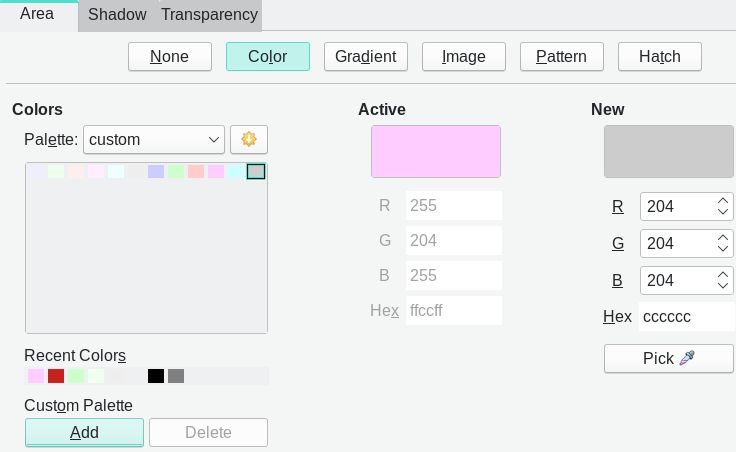Increase the New color B value

pos(723,275)
